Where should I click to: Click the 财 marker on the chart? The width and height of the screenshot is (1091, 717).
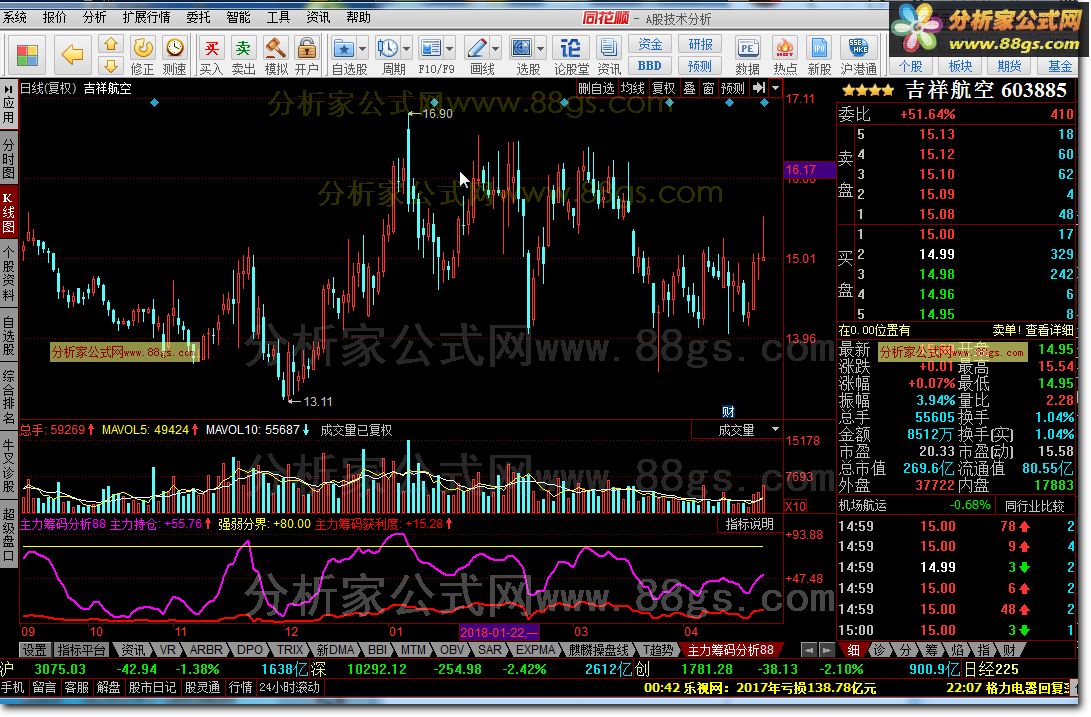[728, 411]
